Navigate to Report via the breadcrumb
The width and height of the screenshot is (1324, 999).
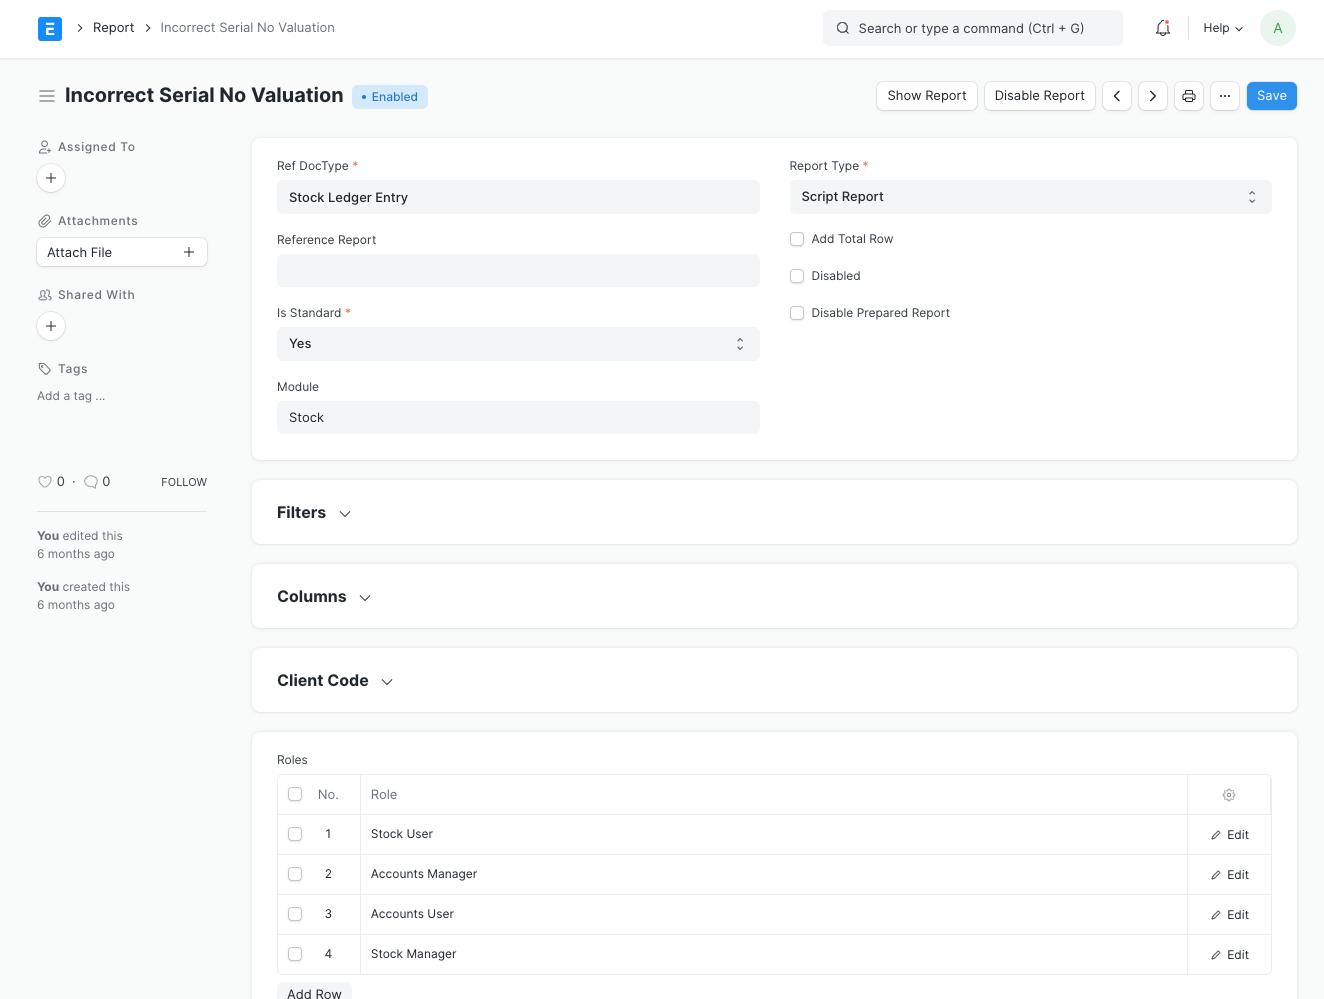pyautogui.click(x=113, y=27)
